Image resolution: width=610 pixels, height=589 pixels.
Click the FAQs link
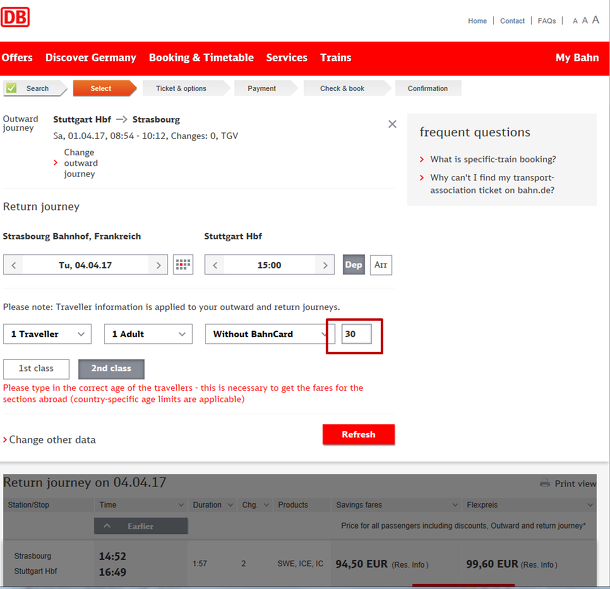[x=547, y=21]
